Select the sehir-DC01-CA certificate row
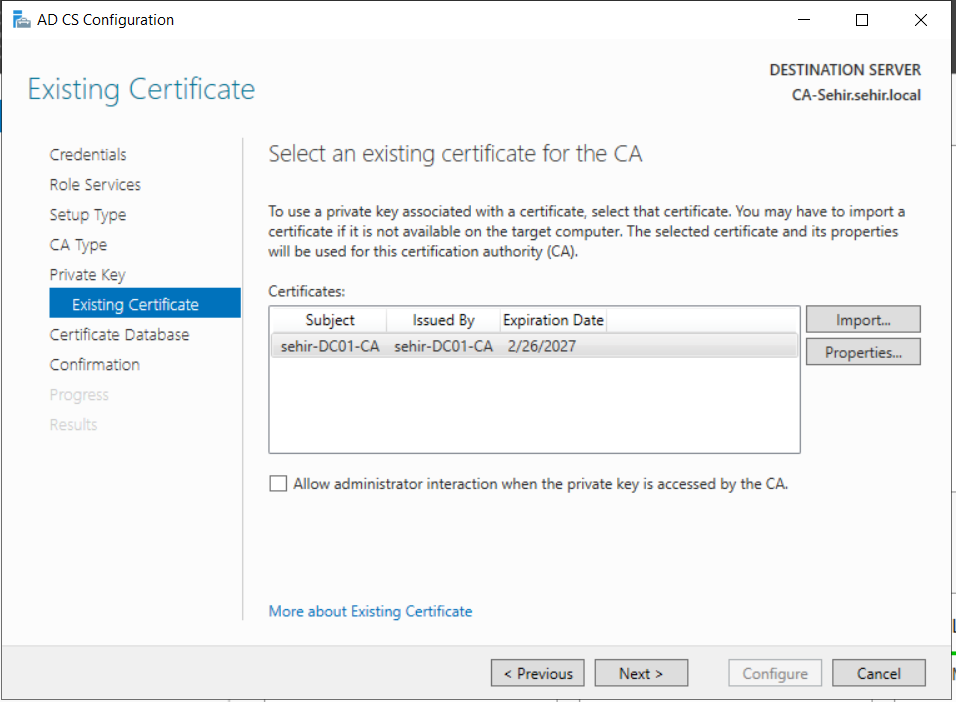This screenshot has height=702, width=956. [x=534, y=346]
